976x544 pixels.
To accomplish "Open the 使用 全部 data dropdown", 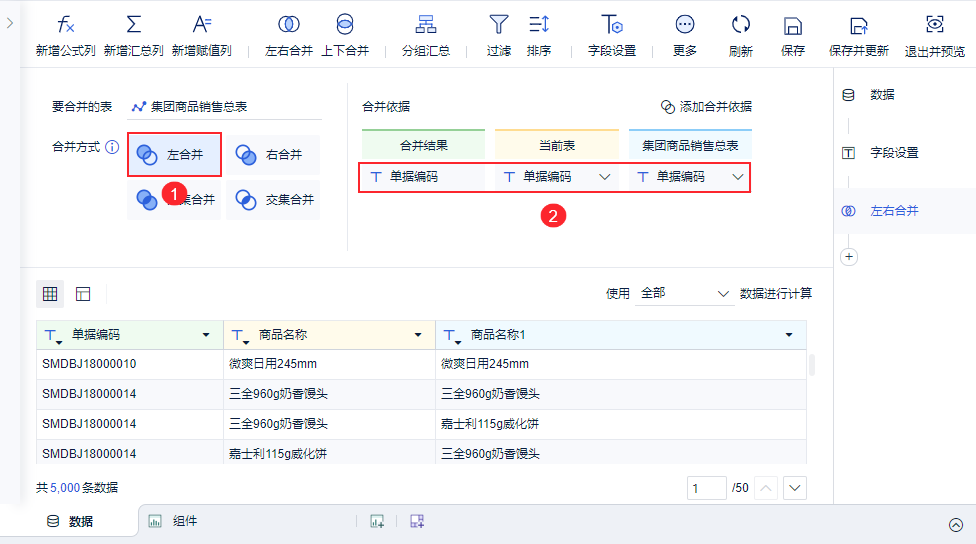I will (684, 293).
